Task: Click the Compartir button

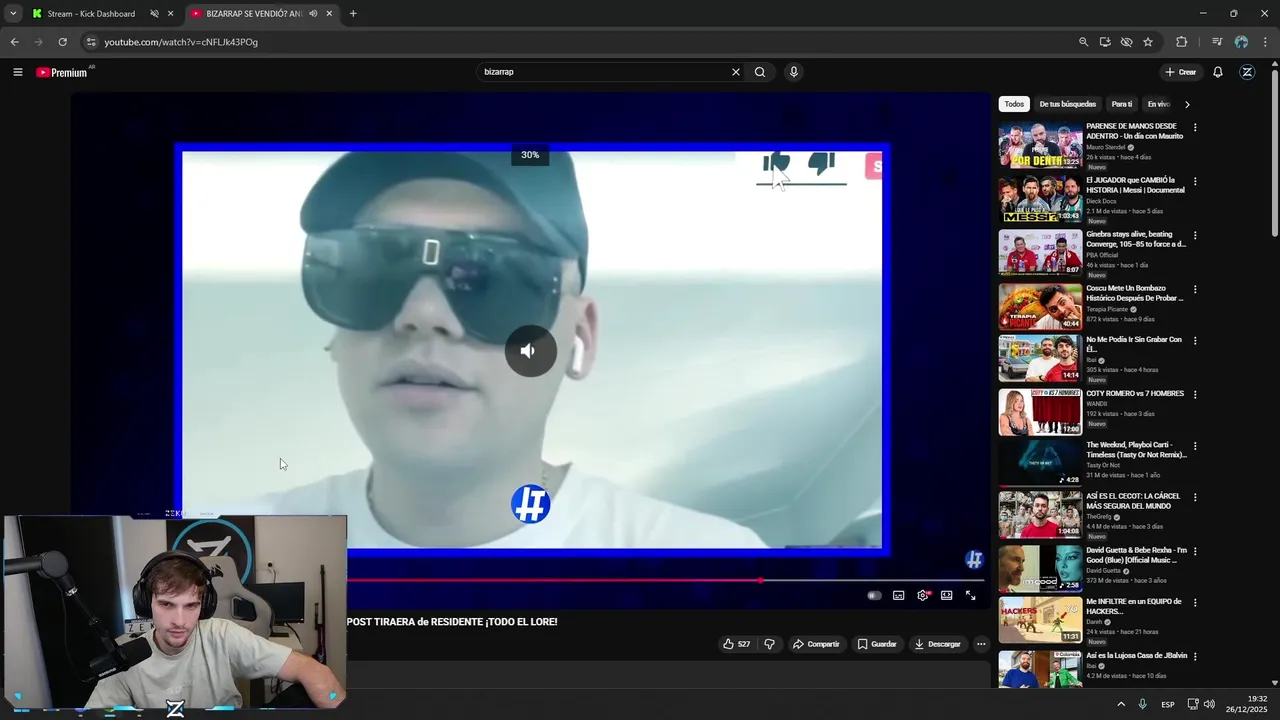Action: click(x=816, y=644)
